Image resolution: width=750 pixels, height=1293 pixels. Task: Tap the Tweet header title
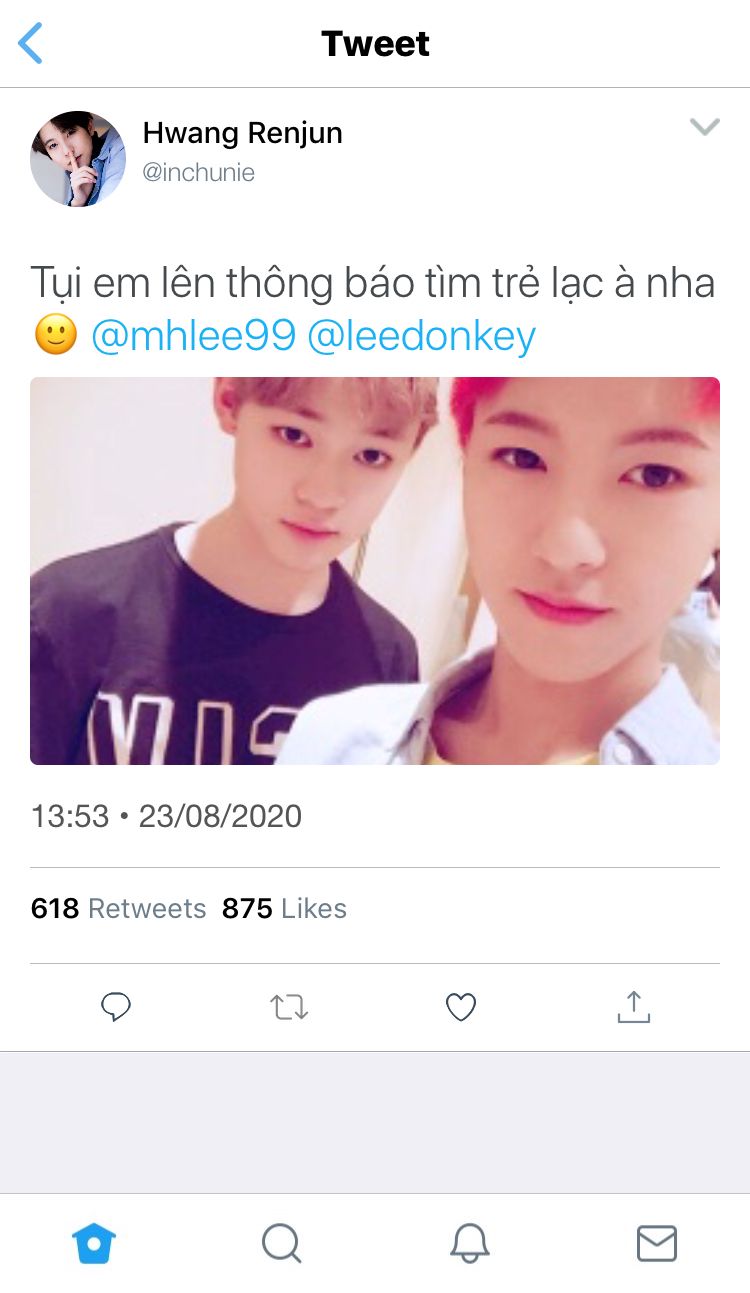375,44
